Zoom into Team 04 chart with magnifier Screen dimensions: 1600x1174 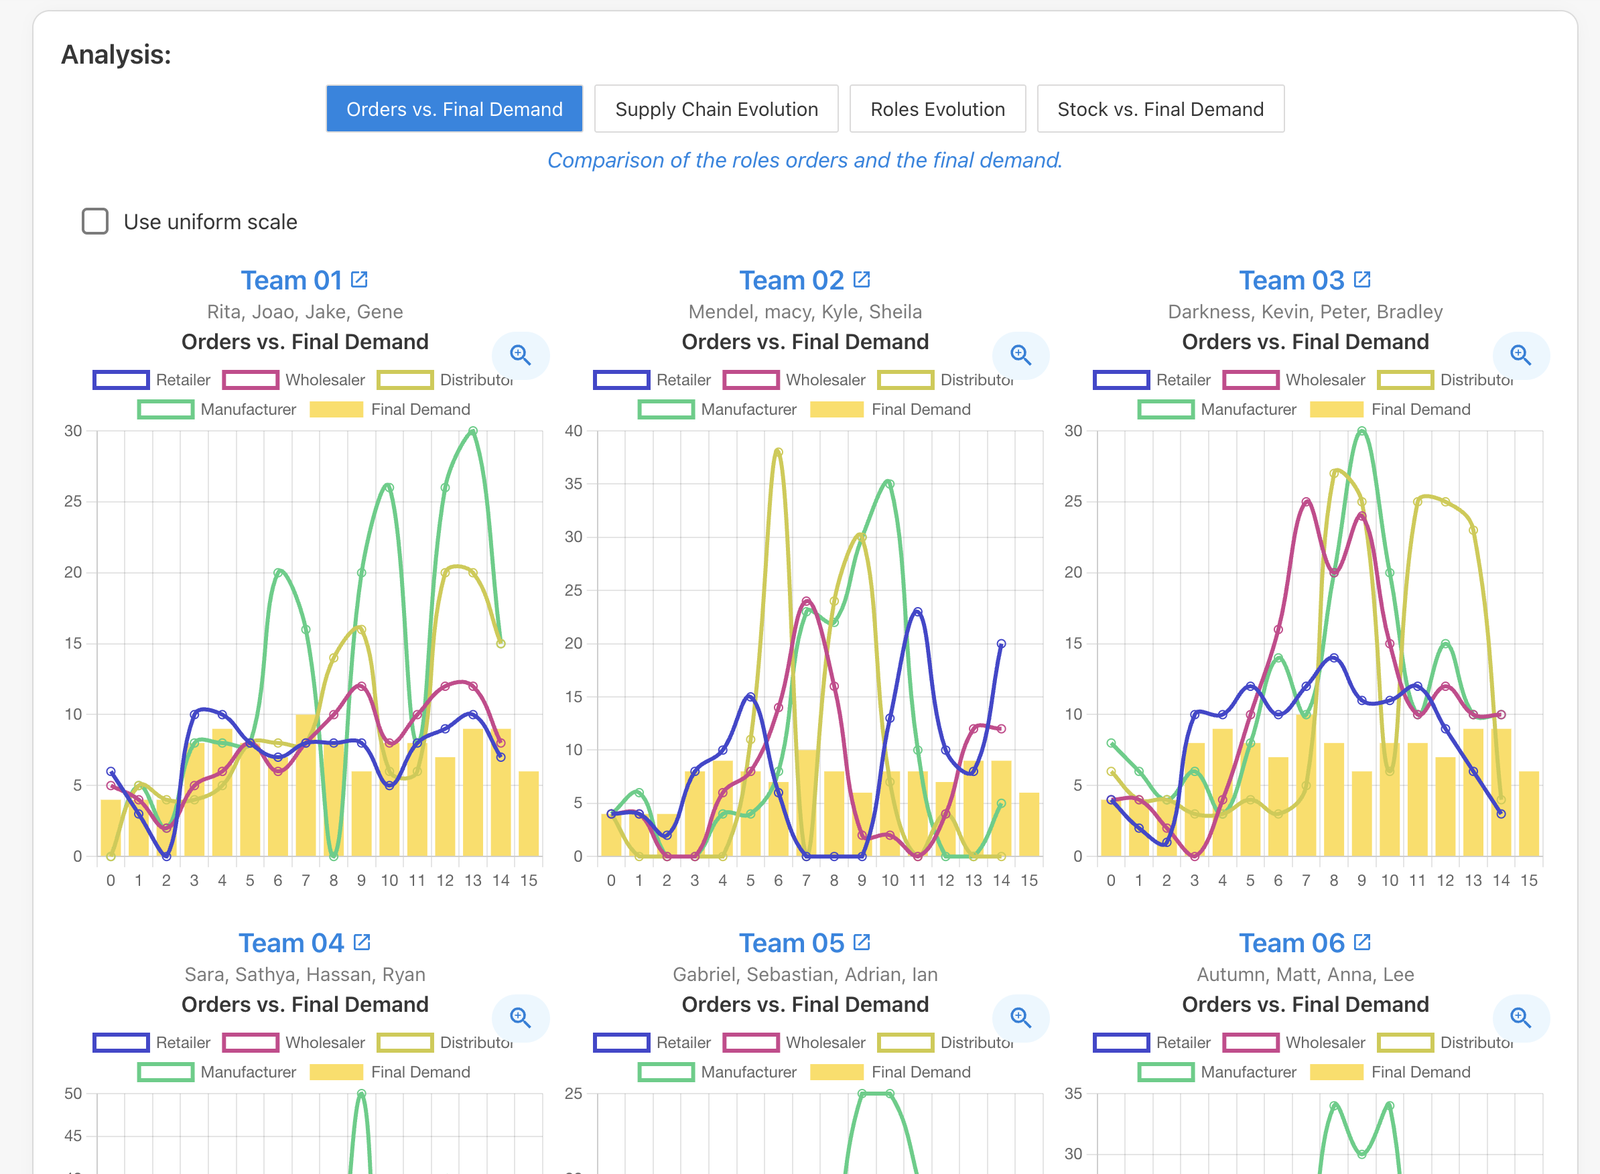click(521, 1018)
